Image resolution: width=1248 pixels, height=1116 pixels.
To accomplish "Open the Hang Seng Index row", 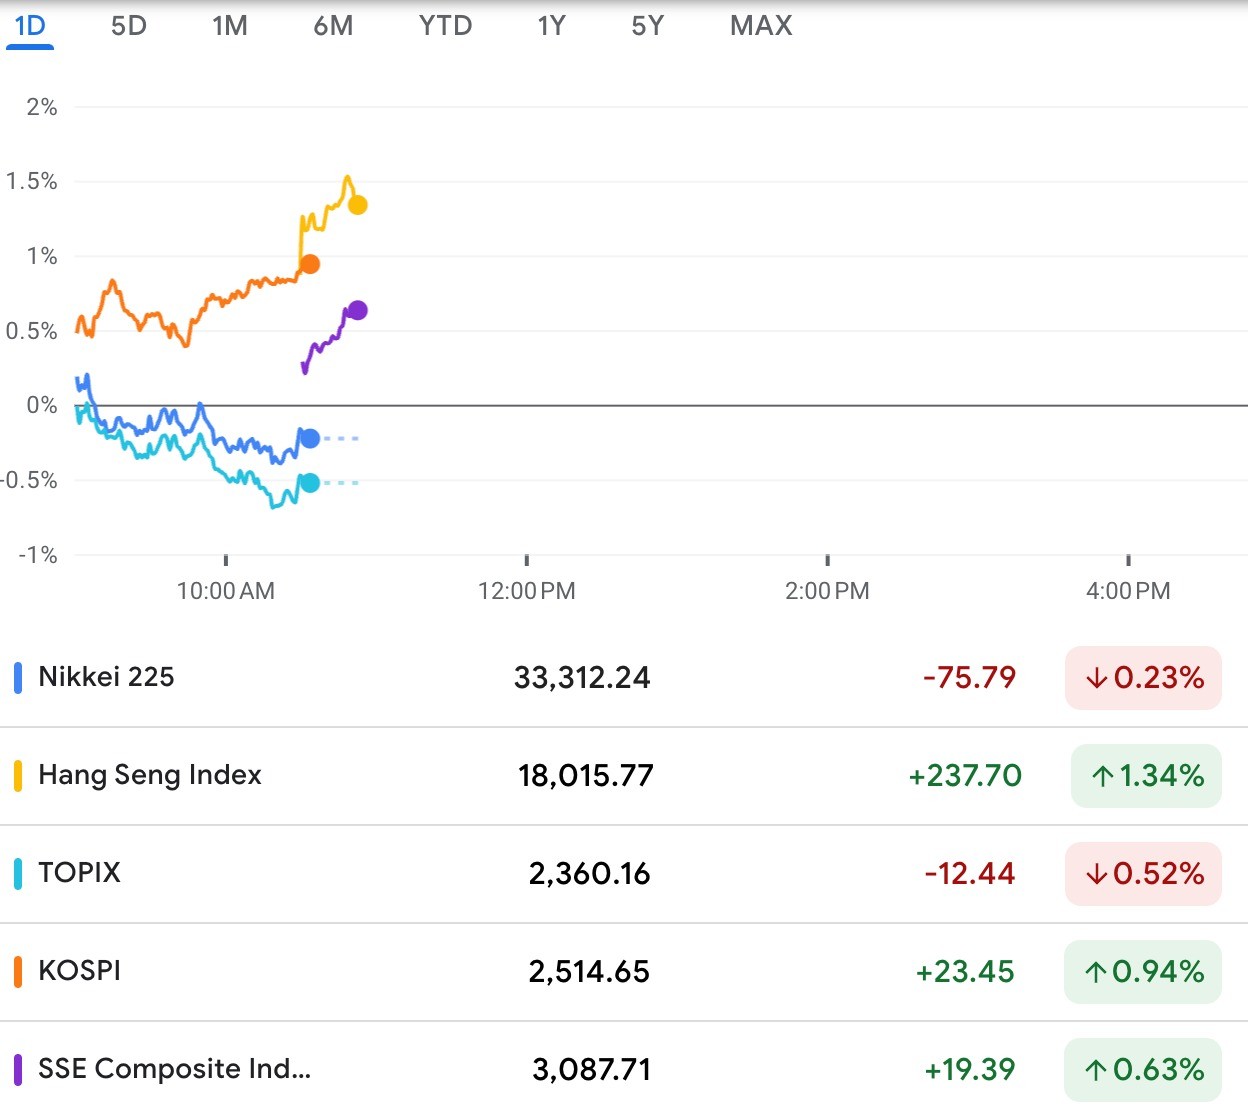I will [150, 775].
